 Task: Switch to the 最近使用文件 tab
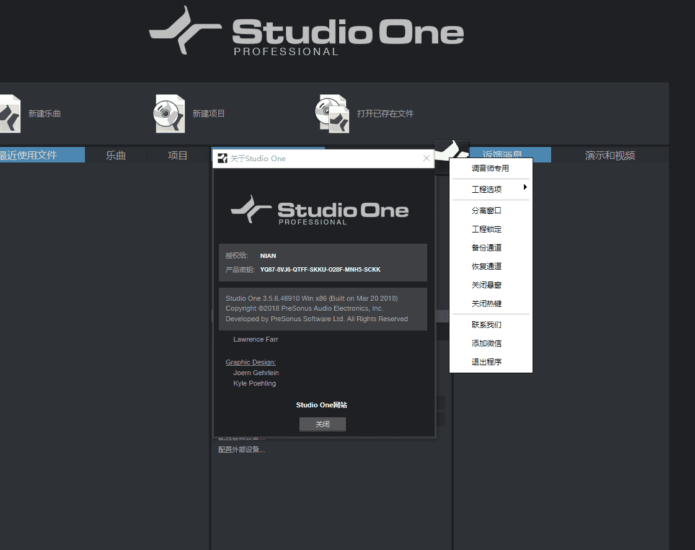point(42,155)
